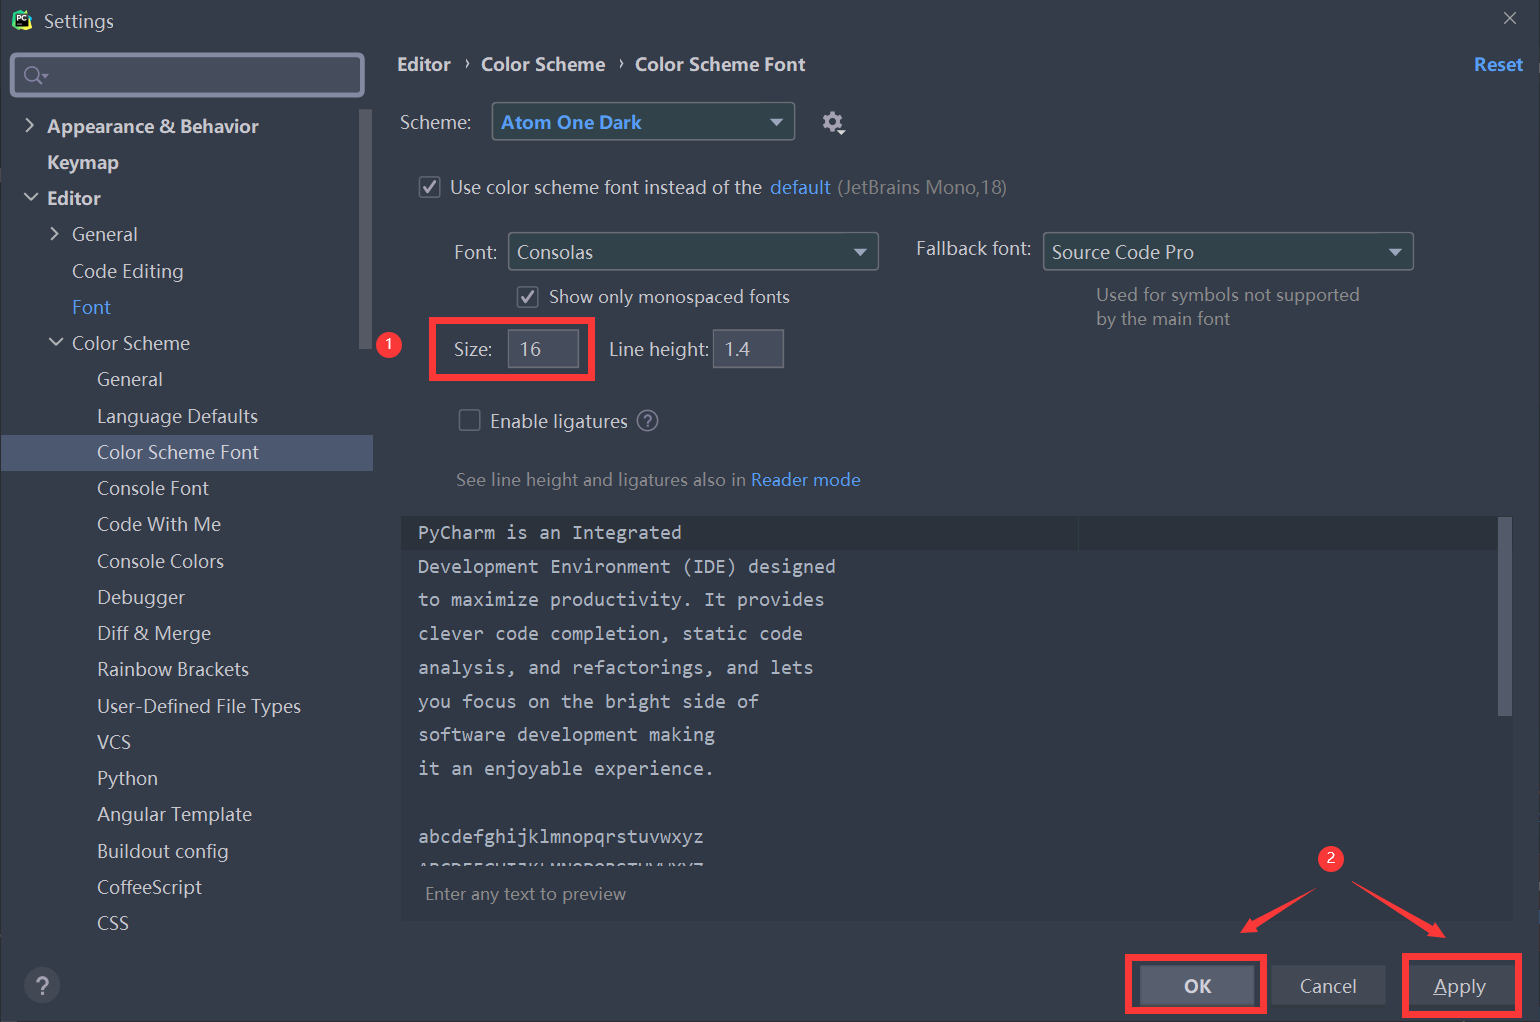Screen dimensions: 1540x1022
Task: Open User-Defined File Types page
Action: tap(199, 706)
